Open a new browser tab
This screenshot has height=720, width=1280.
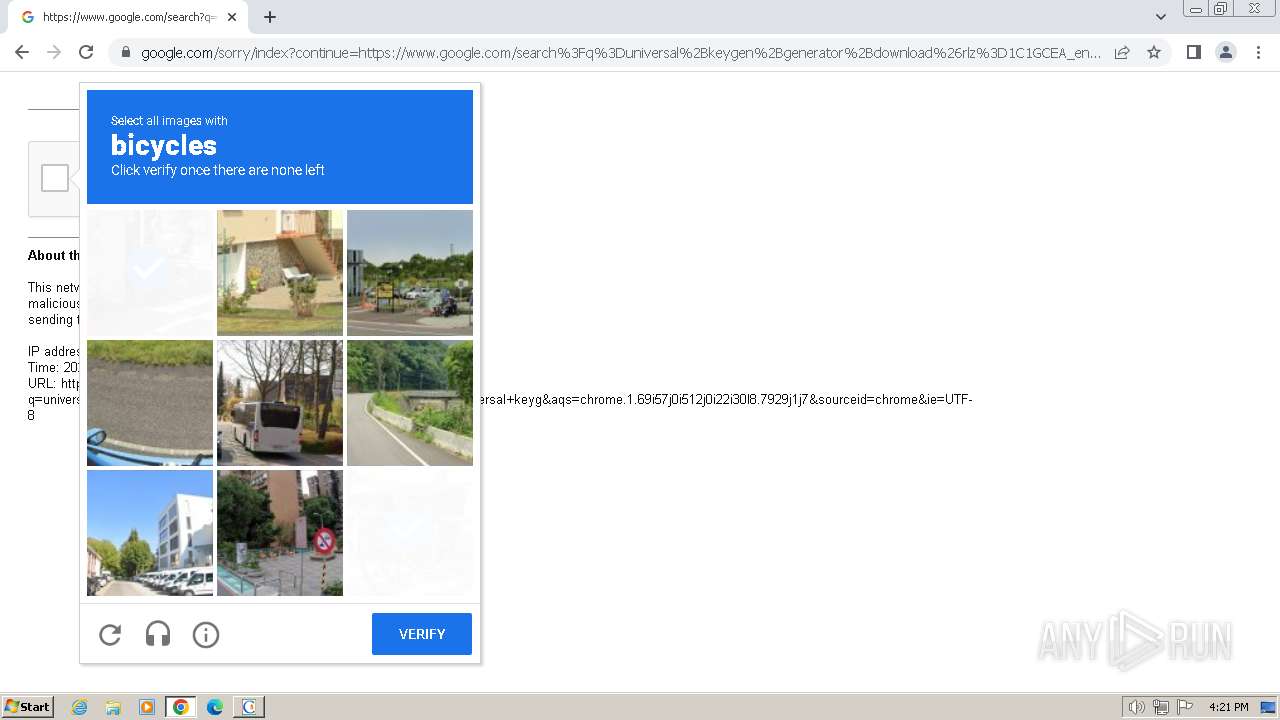coord(270,17)
